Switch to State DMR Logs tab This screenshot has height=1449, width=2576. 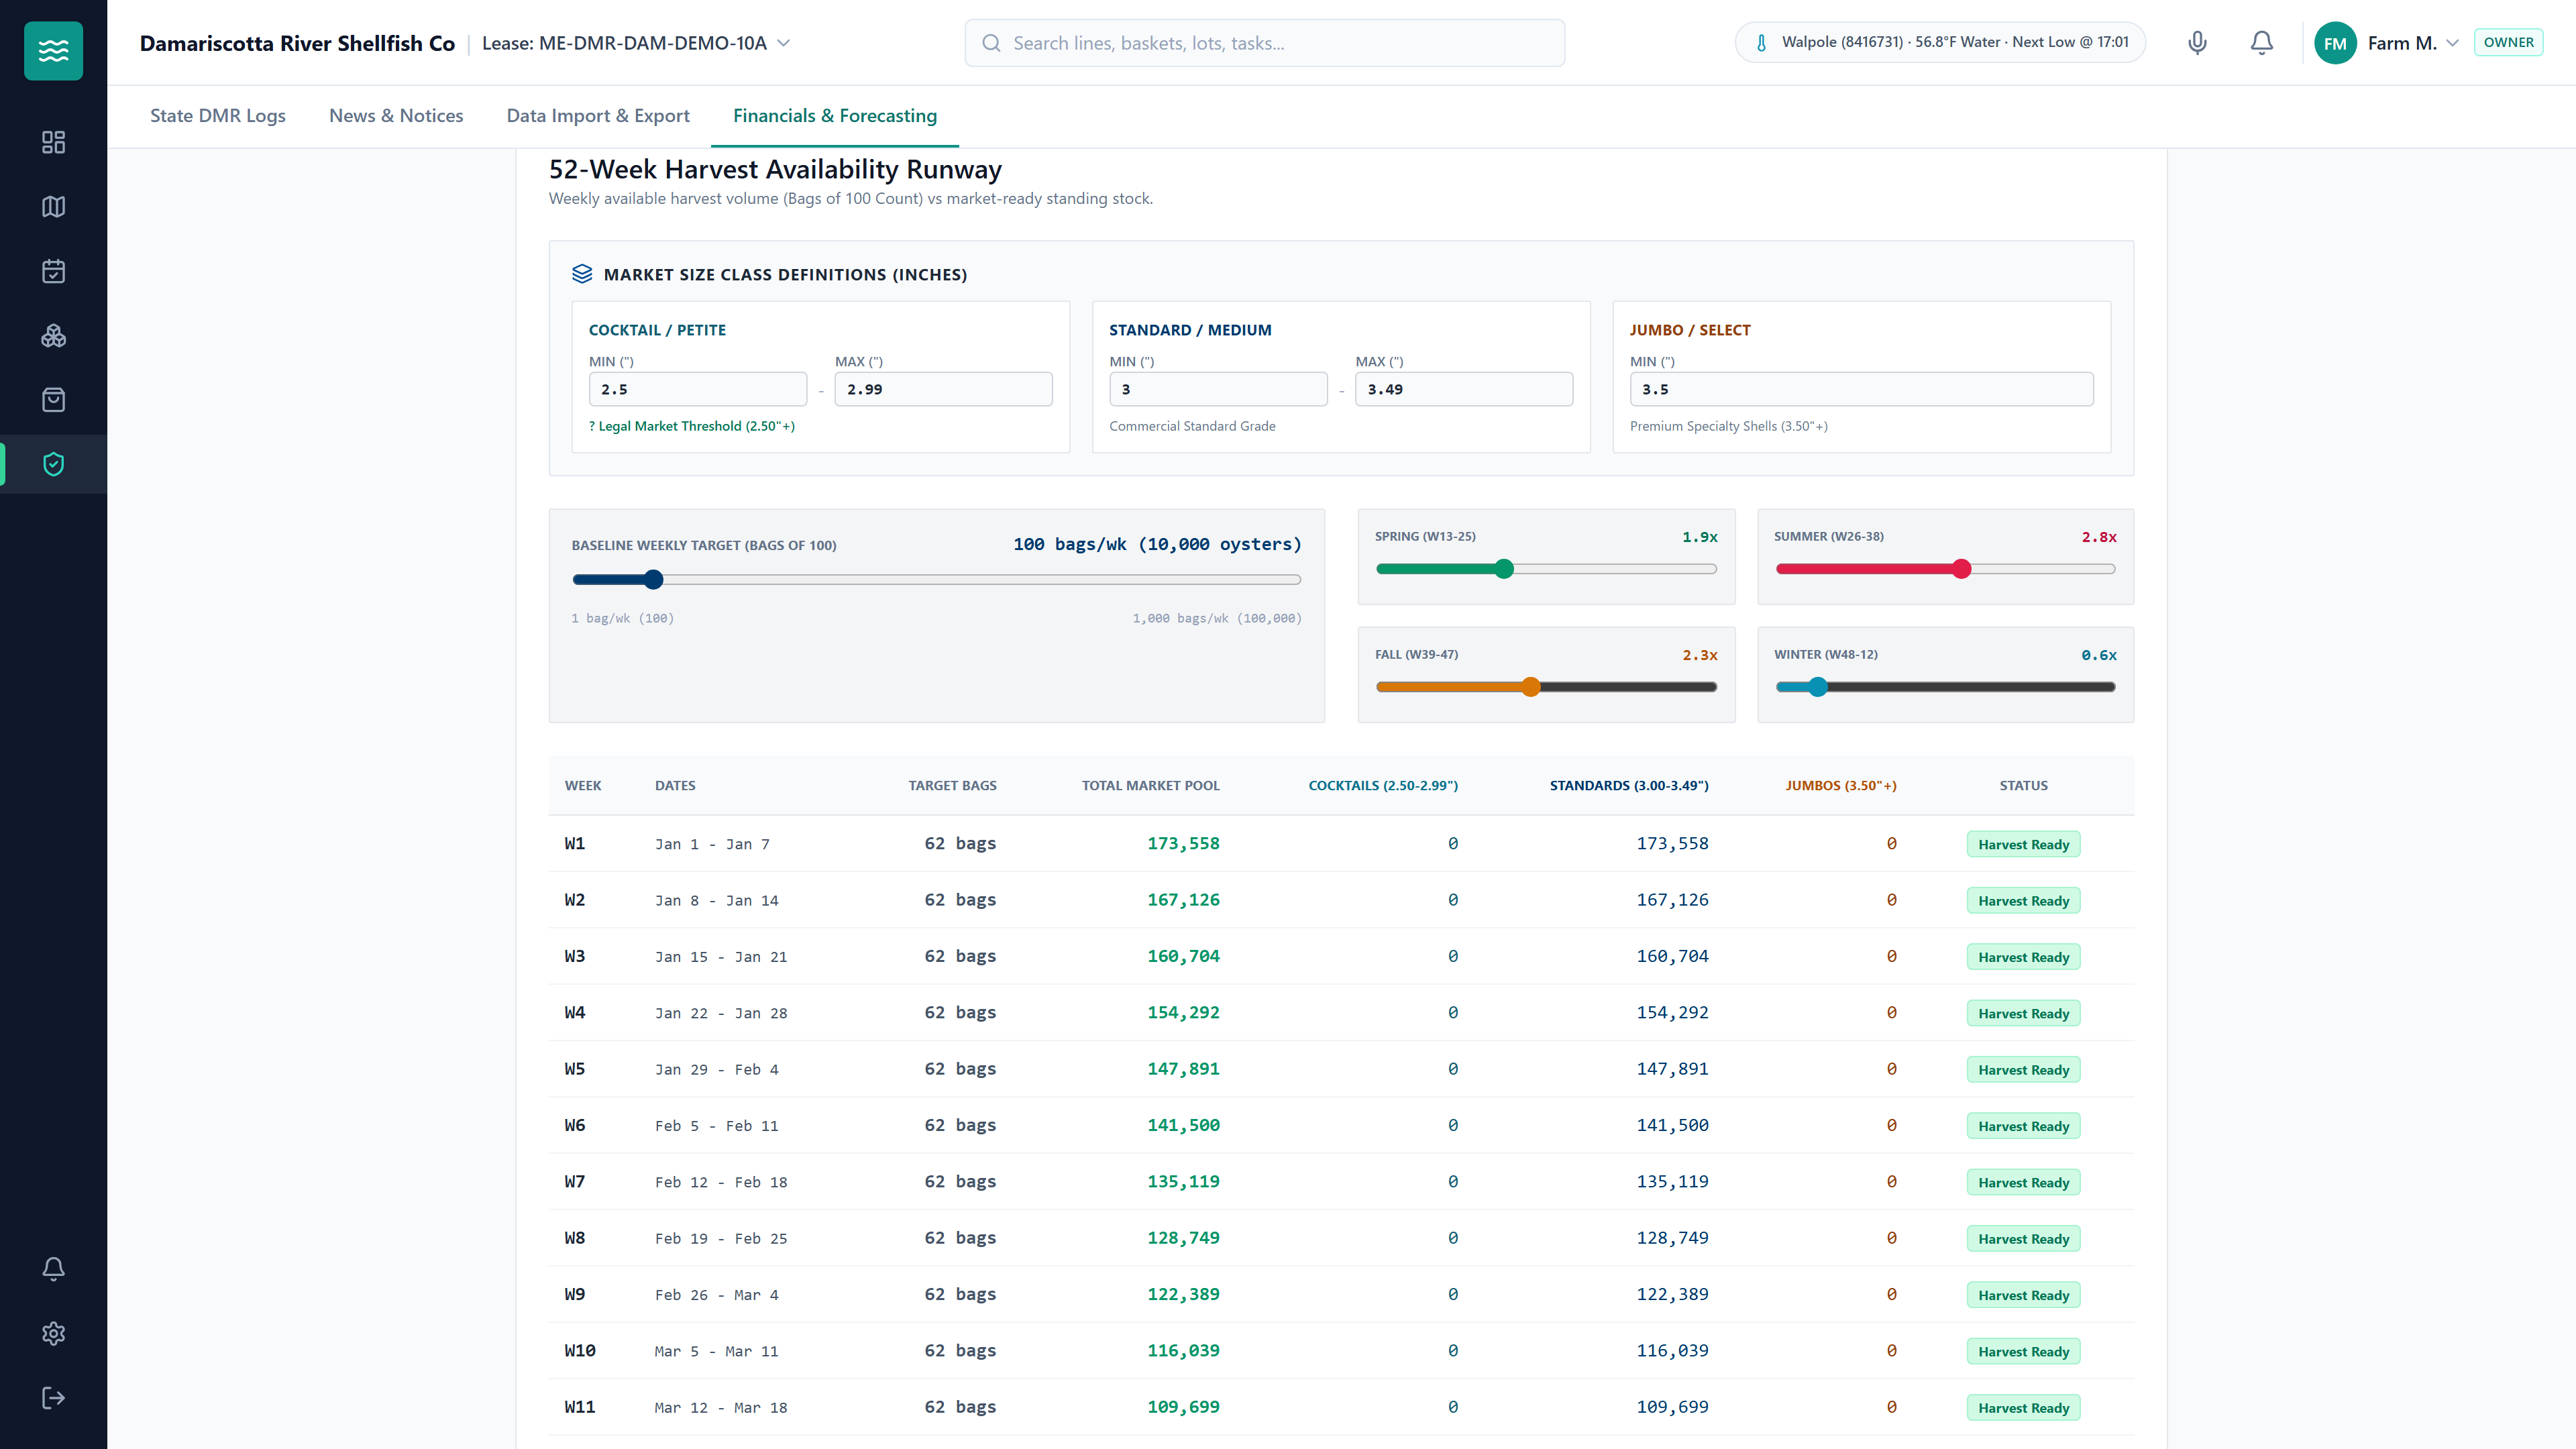point(218,115)
